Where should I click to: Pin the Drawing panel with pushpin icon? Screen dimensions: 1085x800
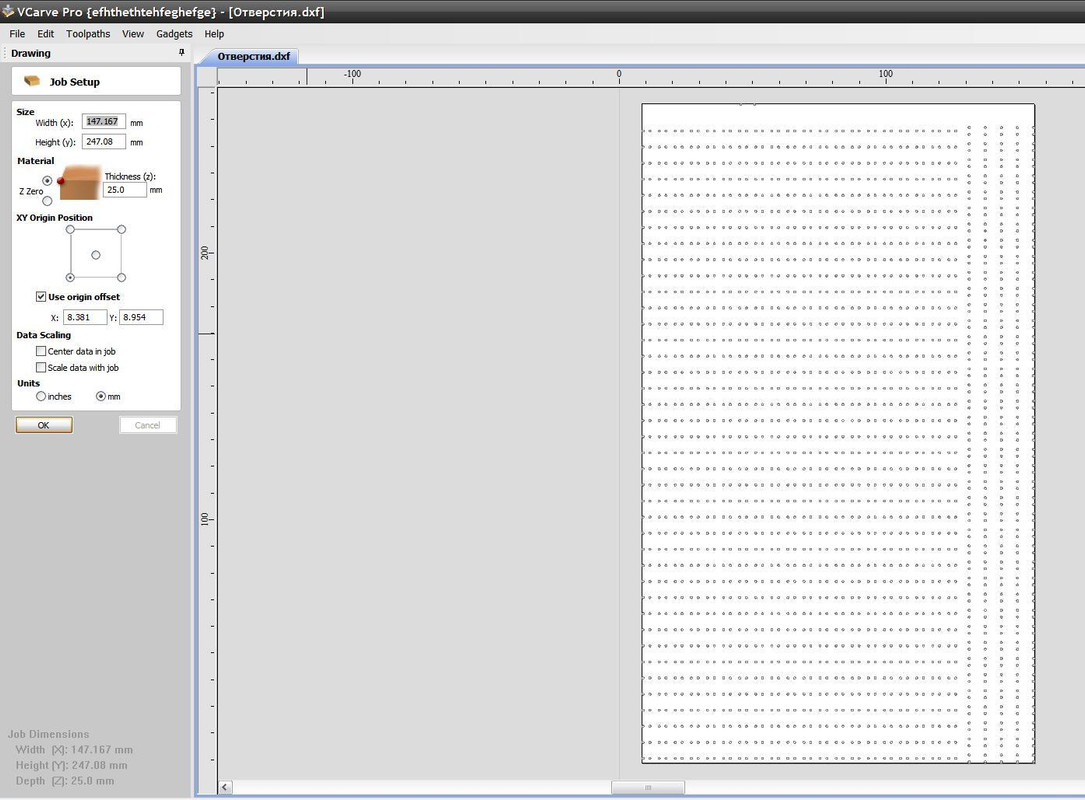pos(181,53)
